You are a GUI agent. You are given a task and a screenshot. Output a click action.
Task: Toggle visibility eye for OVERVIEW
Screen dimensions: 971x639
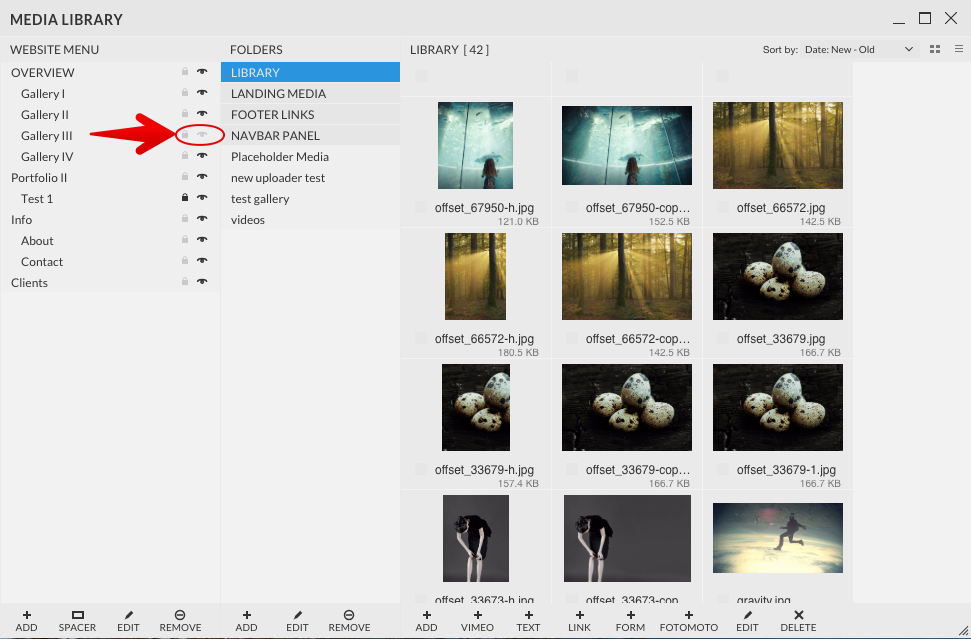[x=202, y=72]
